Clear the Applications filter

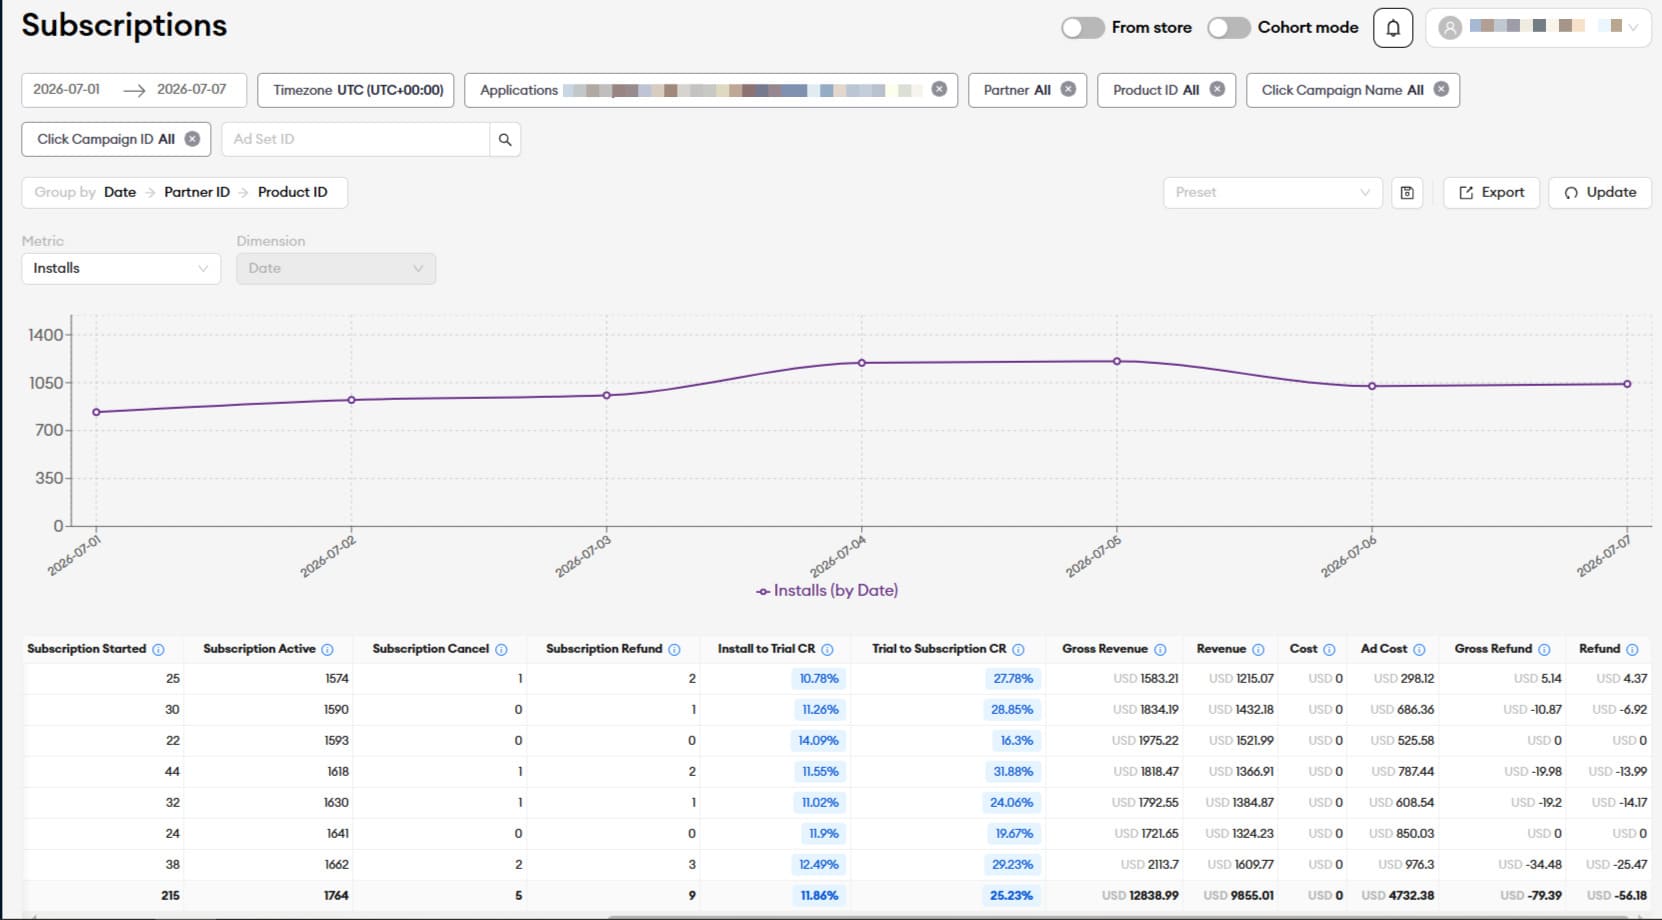pyautogui.click(x=939, y=89)
